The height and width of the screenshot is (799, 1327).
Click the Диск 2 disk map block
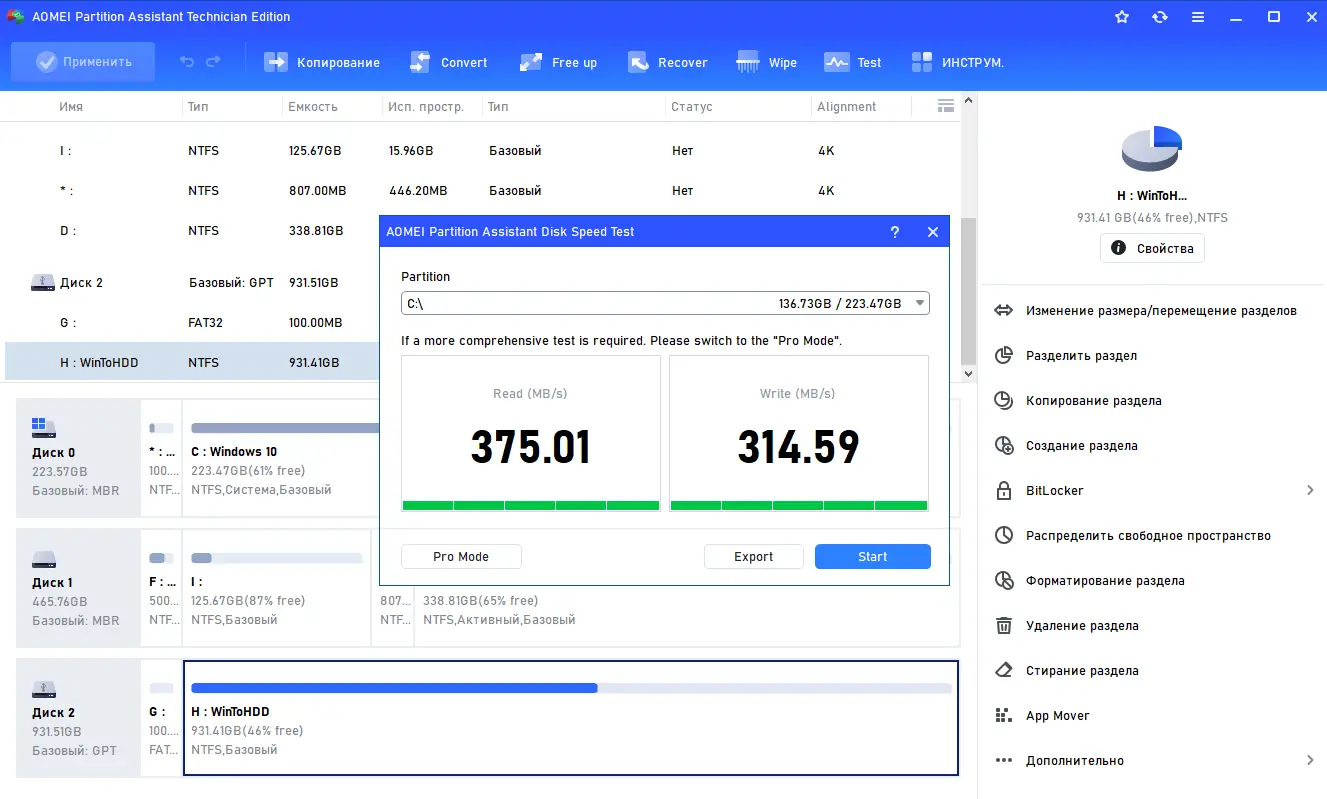pyautogui.click(x=78, y=718)
